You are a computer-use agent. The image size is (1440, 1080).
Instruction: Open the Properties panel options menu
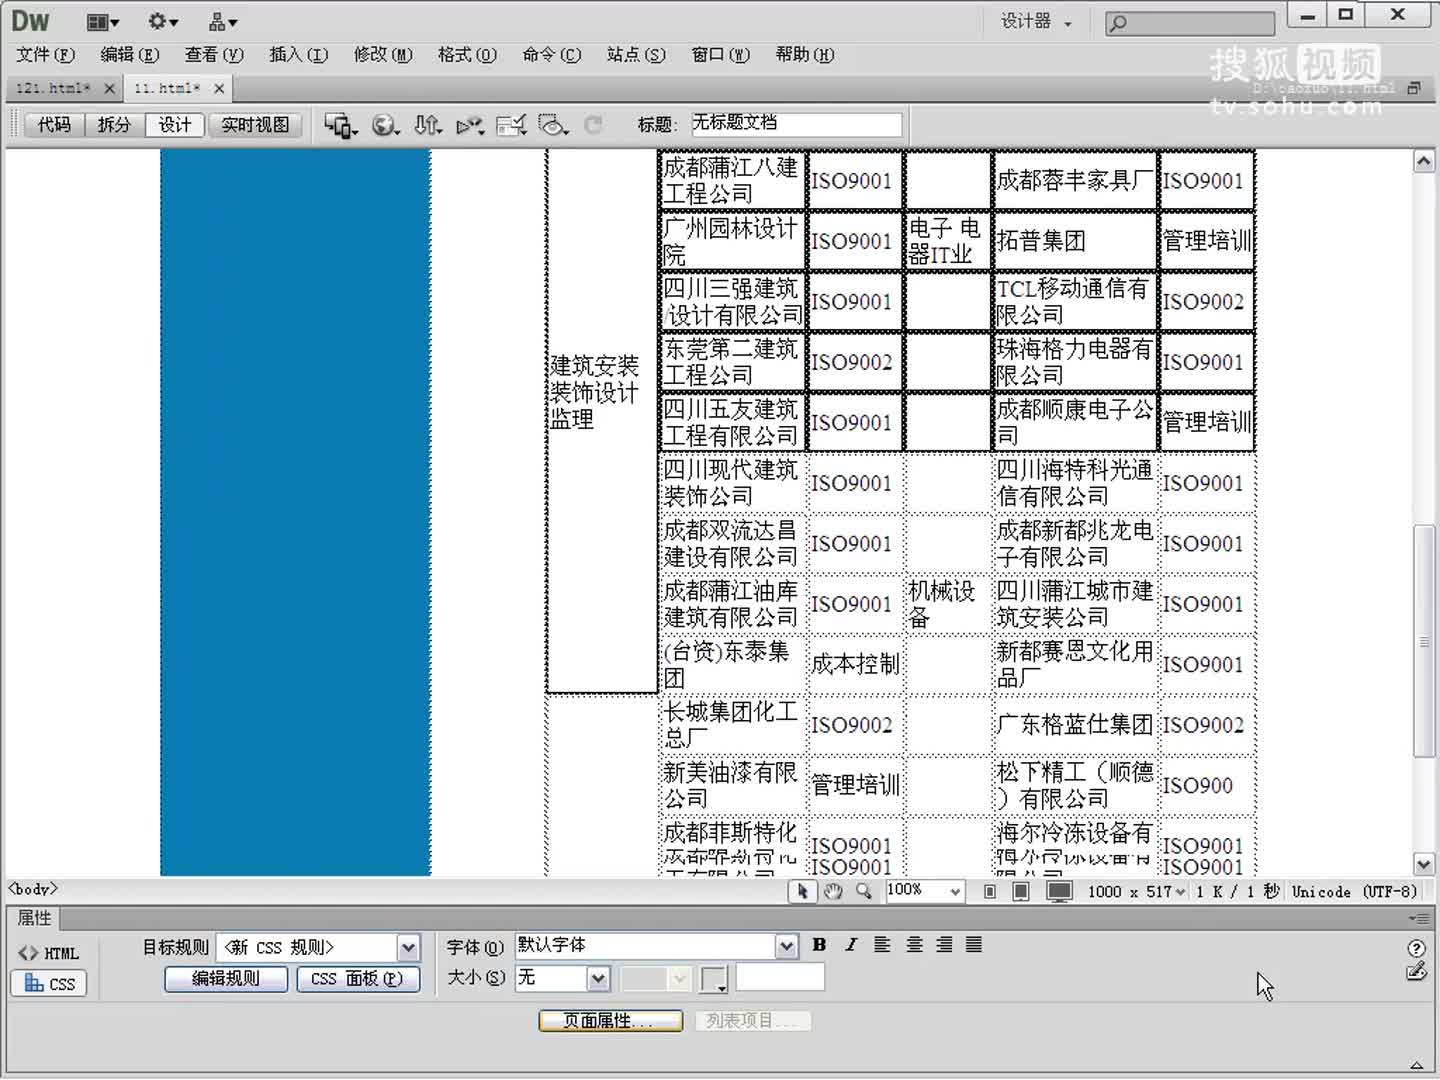click(x=1418, y=918)
